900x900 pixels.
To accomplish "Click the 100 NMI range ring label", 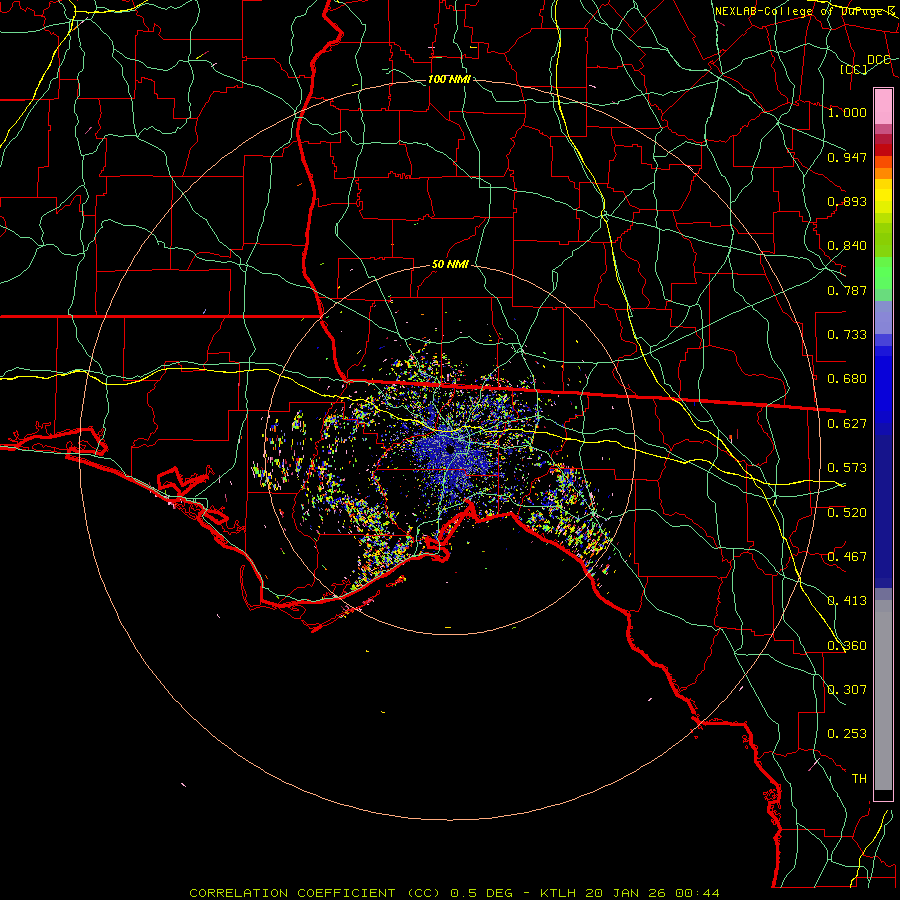I will point(449,79).
